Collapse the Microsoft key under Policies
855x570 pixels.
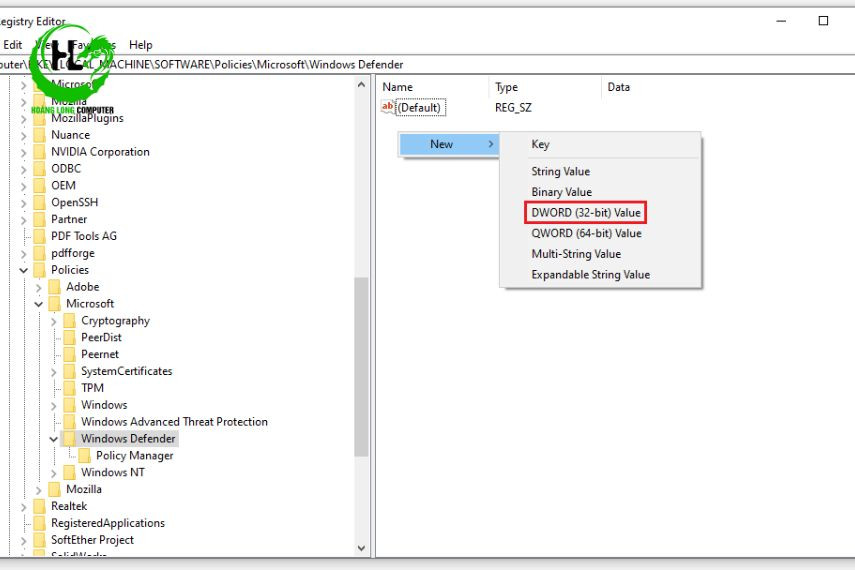(x=39, y=304)
